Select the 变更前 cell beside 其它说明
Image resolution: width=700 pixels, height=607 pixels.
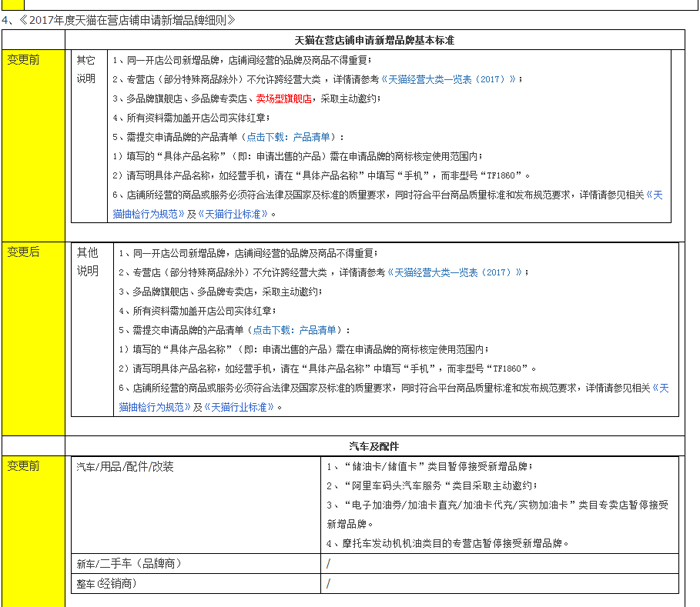coord(33,146)
